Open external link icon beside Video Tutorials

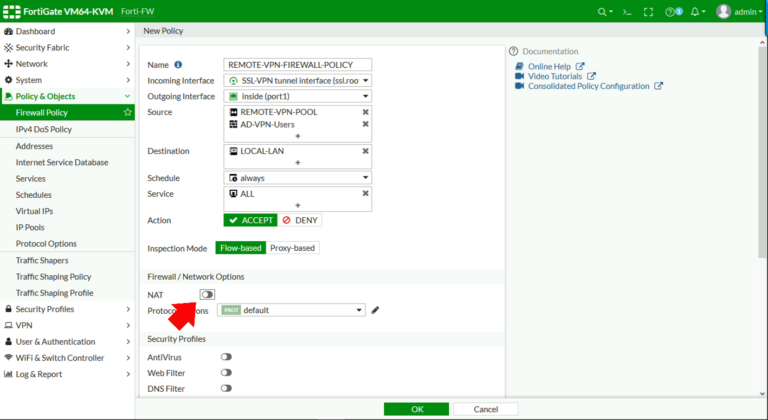pos(591,76)
